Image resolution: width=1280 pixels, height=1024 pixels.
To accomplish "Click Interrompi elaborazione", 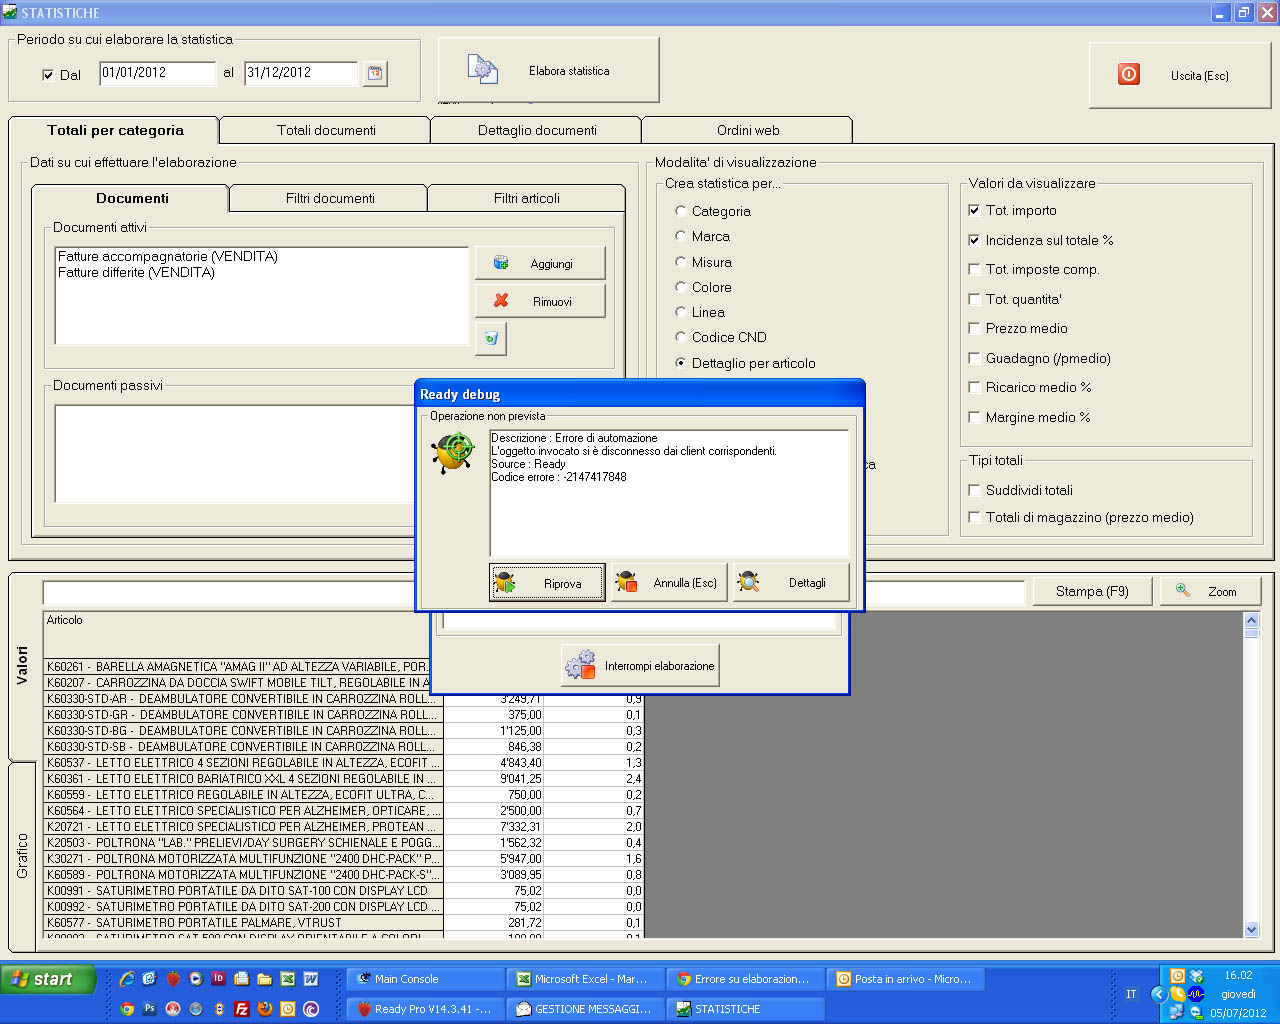I will (x=640, y=665).
